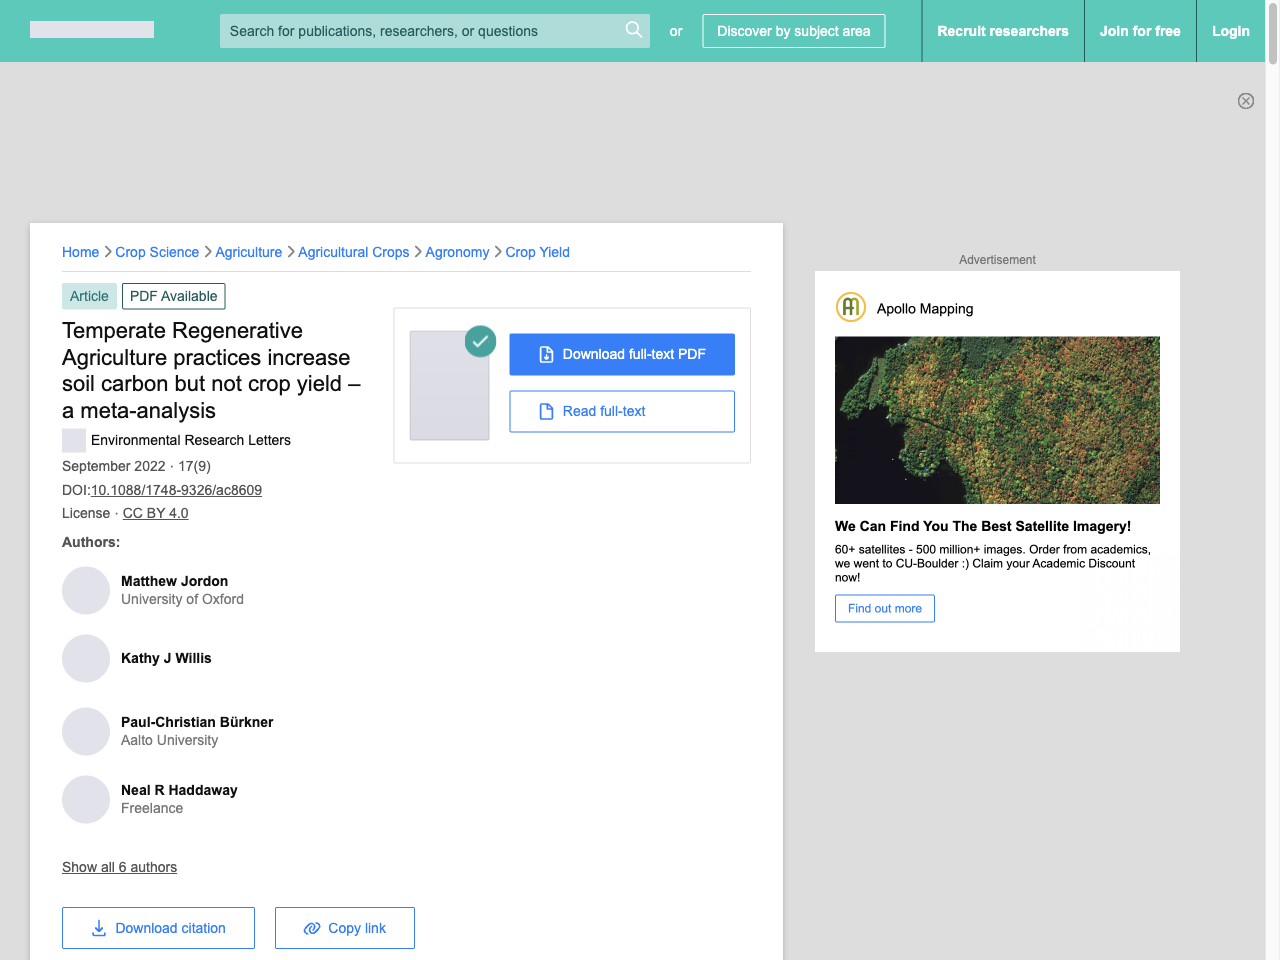Open Discover by subject area
The width and height of the screenshot is (1280, 960).
coord(793,31)
